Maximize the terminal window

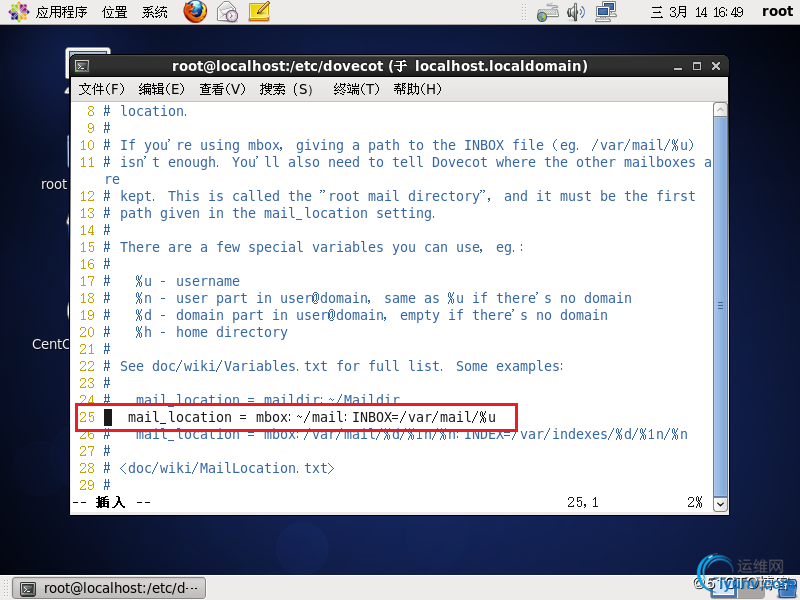[697, 66]
